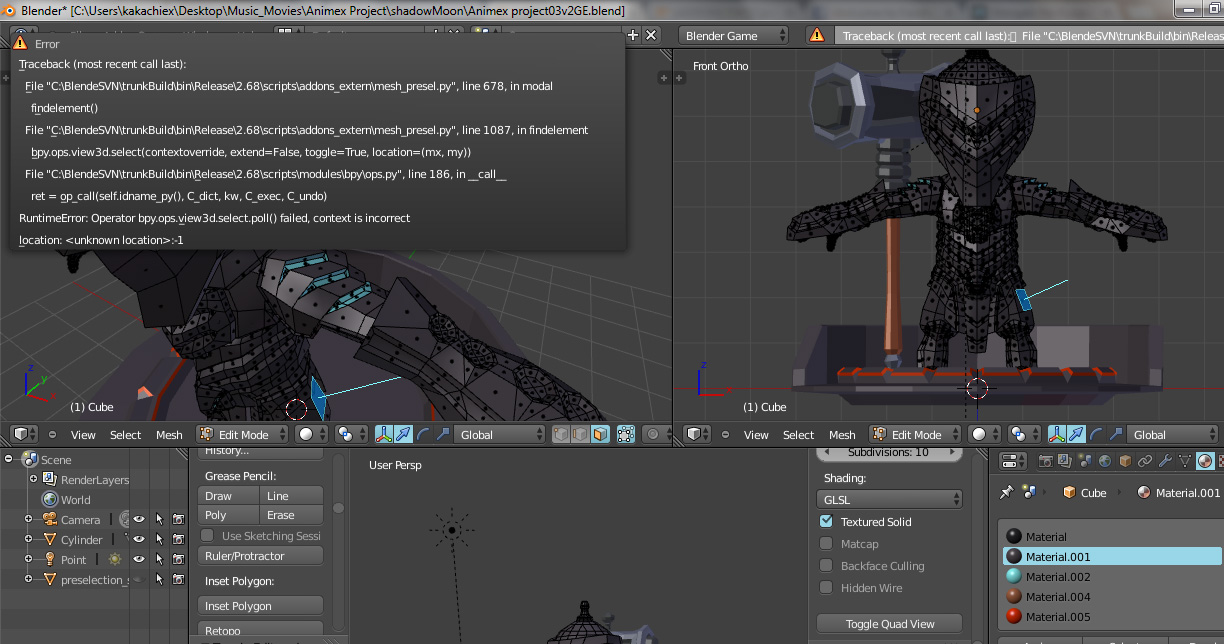The image size is (1224, 644).
Task: Open Mesh menu in right 3D viewport
Action: coord(842,434)
